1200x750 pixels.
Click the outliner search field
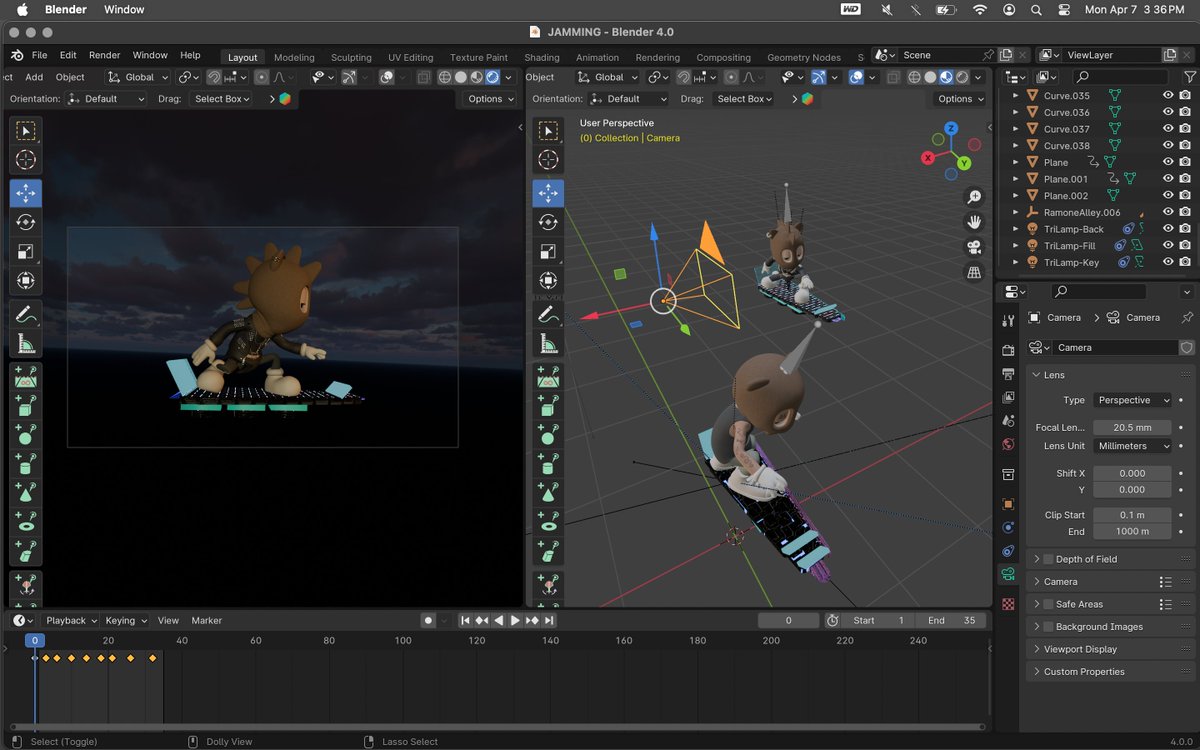(x=1120, y=77)
